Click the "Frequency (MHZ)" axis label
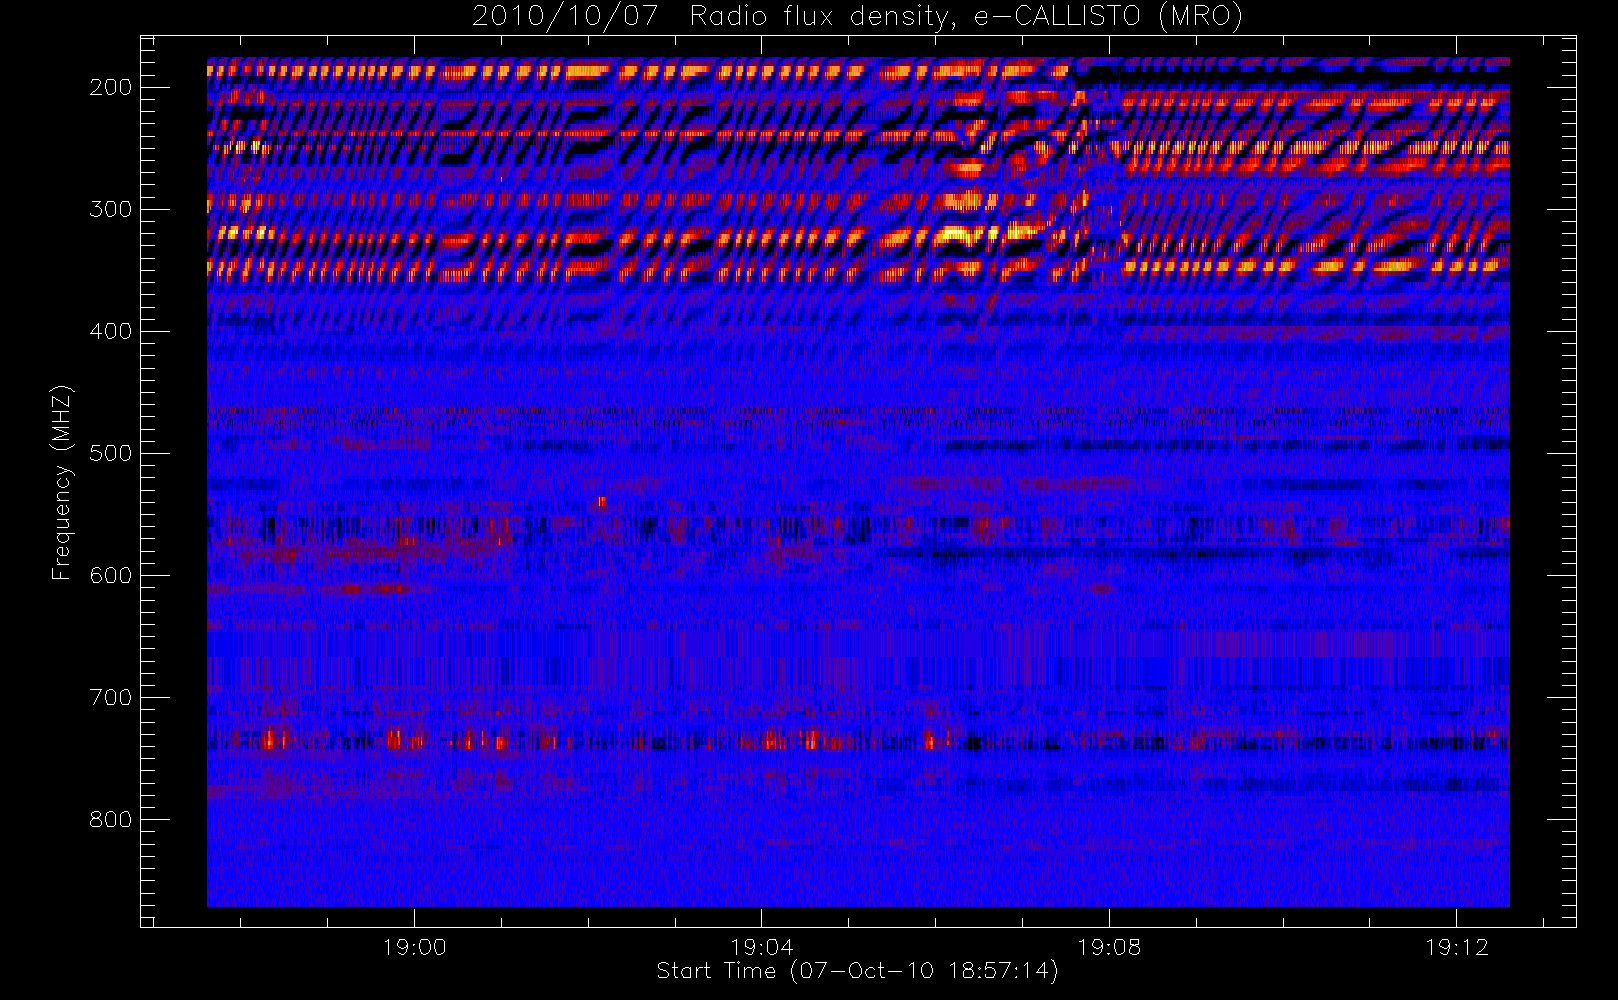Screen dimensions: 1618x1000 pyautogui.click(x=62, y=482)
